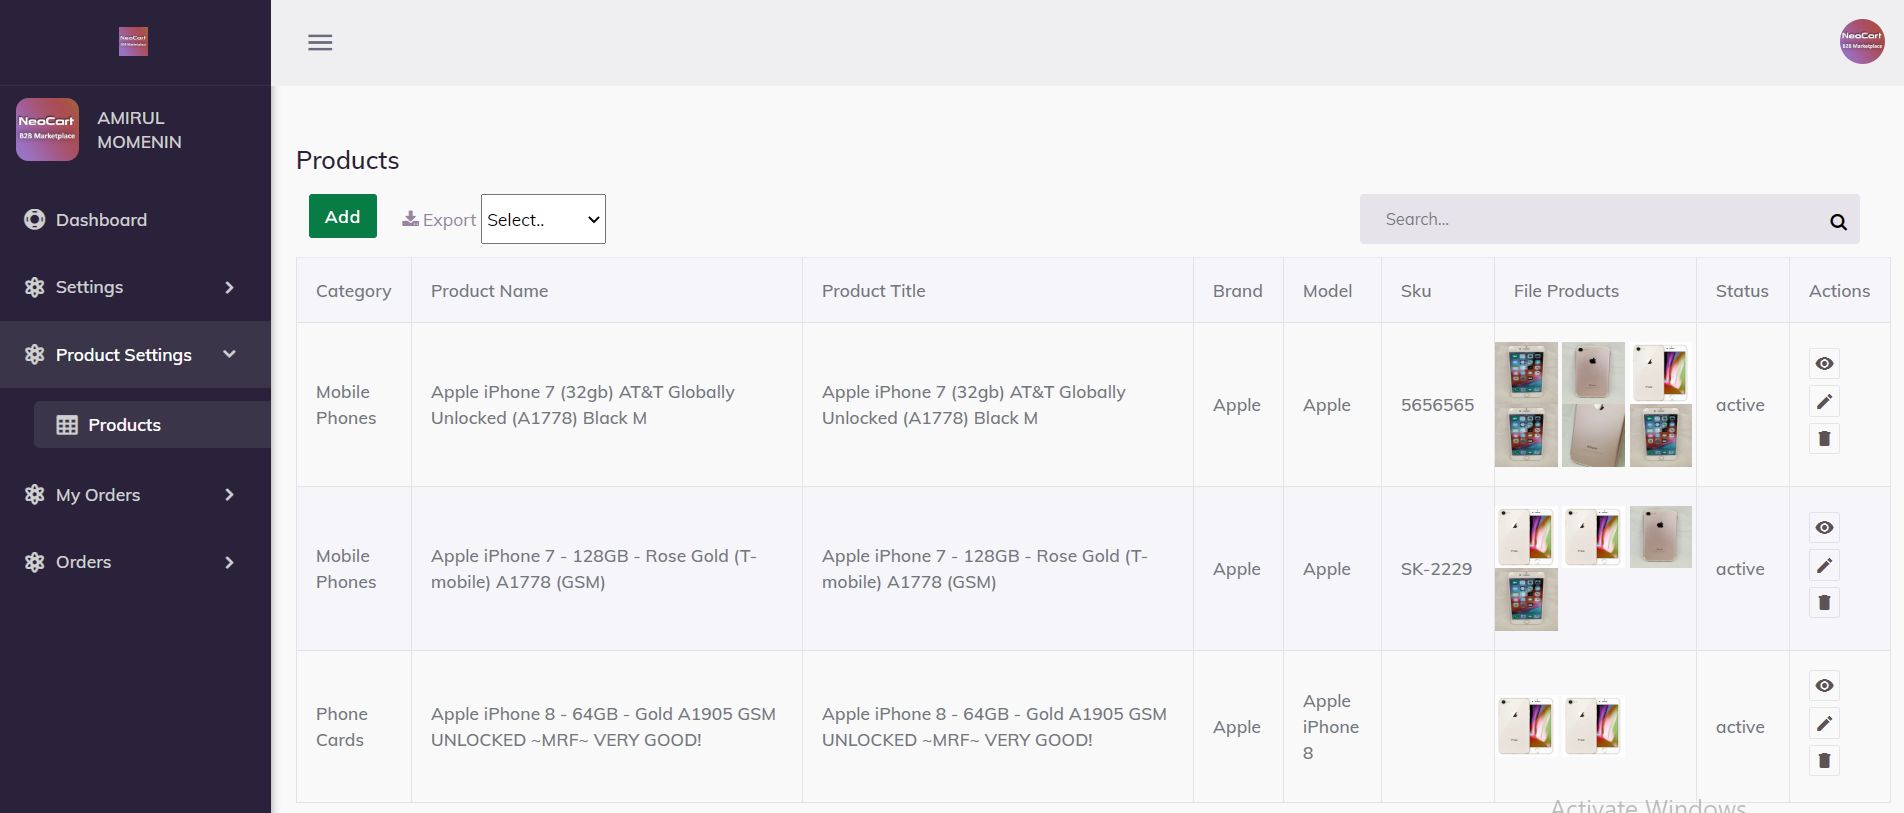Click the search magnifier icon

(x=1838, y=222)
